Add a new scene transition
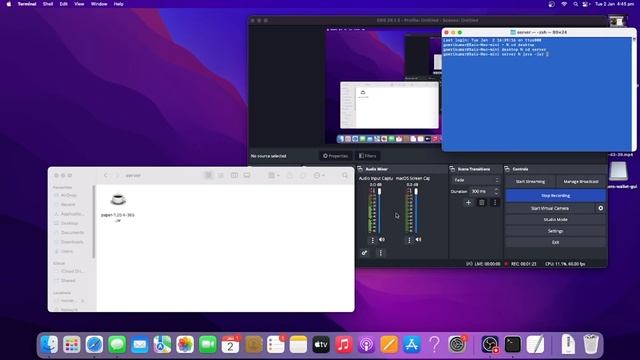The width and height of the screenshot is (640, 360). (x=468, y=202)
